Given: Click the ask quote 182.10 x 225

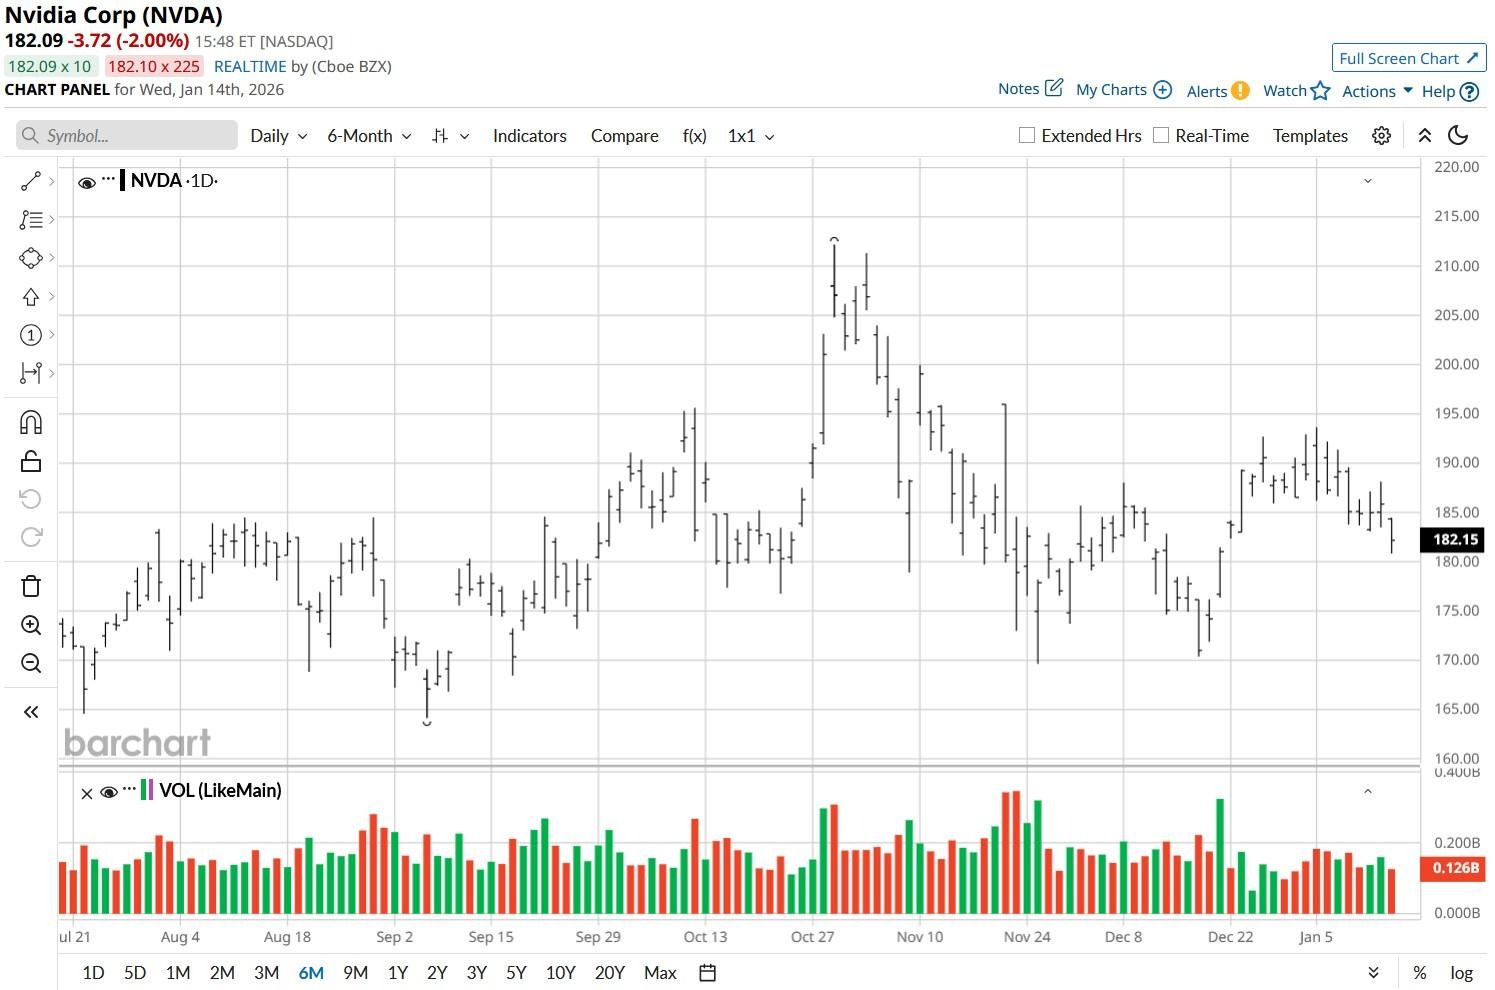Looking at the screenshot, I should point(154,66).
